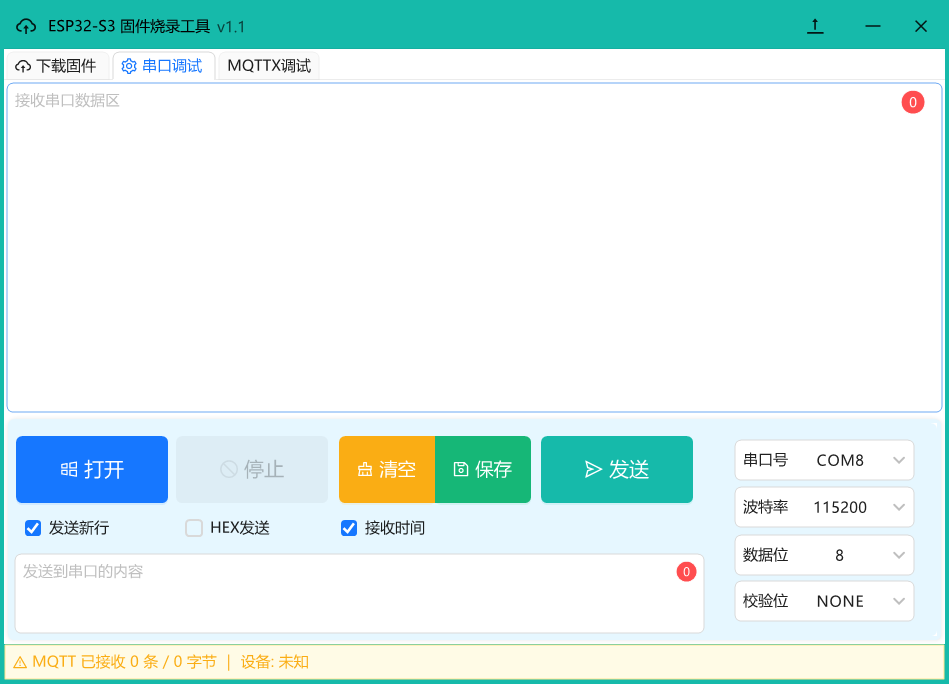The image size is (949, 684).
Task: Open the 串口号 COM8 dropdown
Action: coord(824,460)
